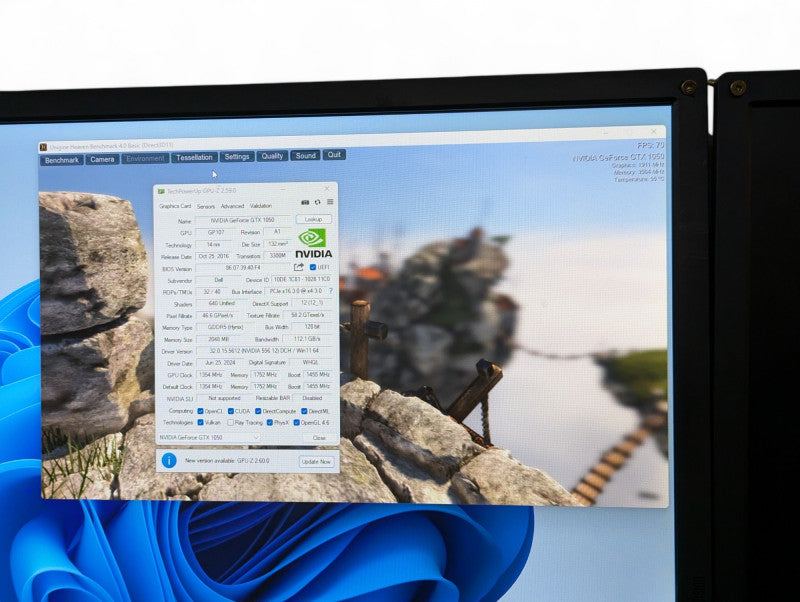Open the GPU-Z hamburger menu

click(330, 202)
